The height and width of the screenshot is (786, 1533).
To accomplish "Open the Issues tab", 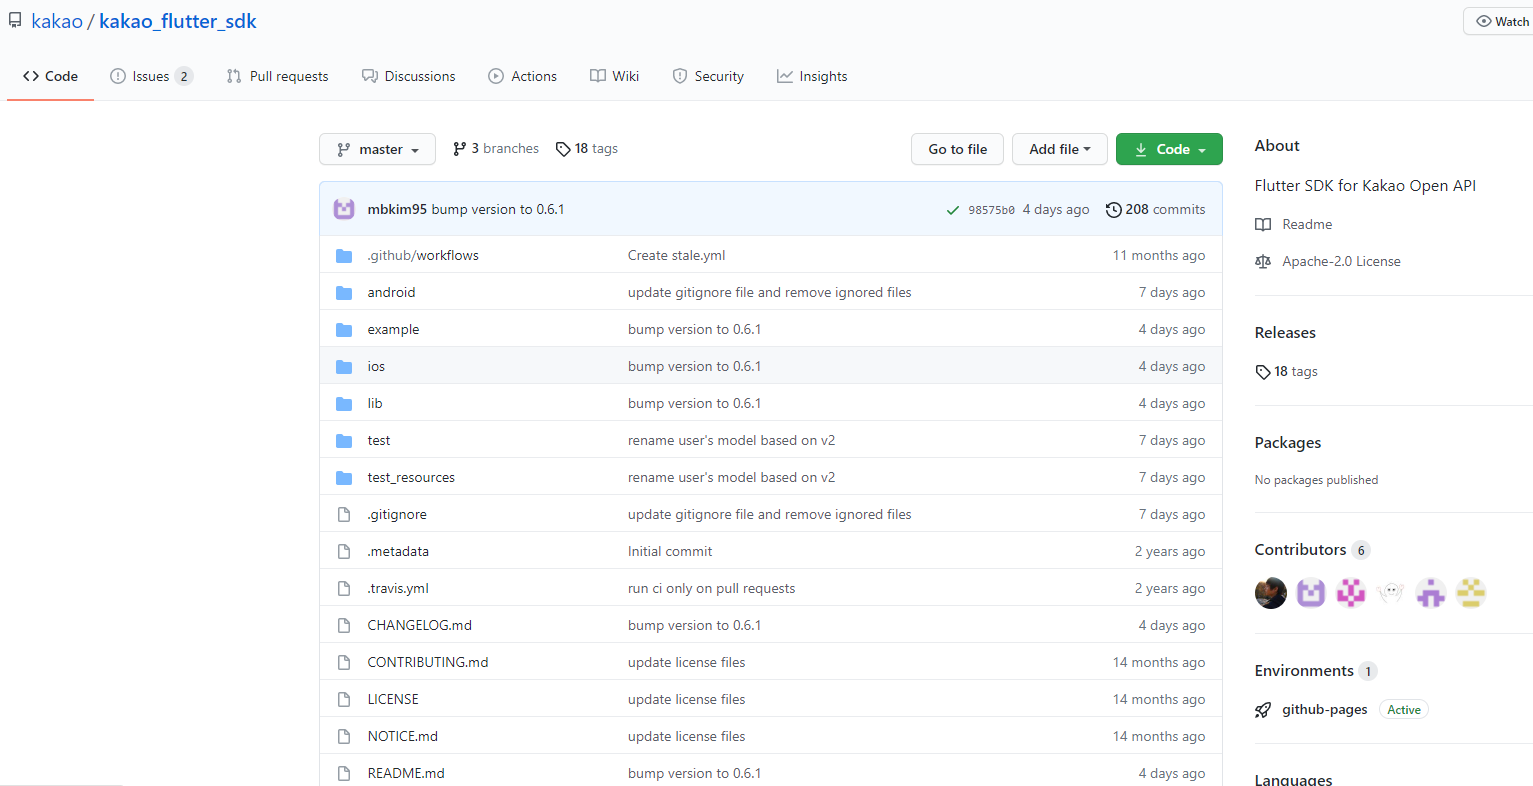I will pos(151,76).
